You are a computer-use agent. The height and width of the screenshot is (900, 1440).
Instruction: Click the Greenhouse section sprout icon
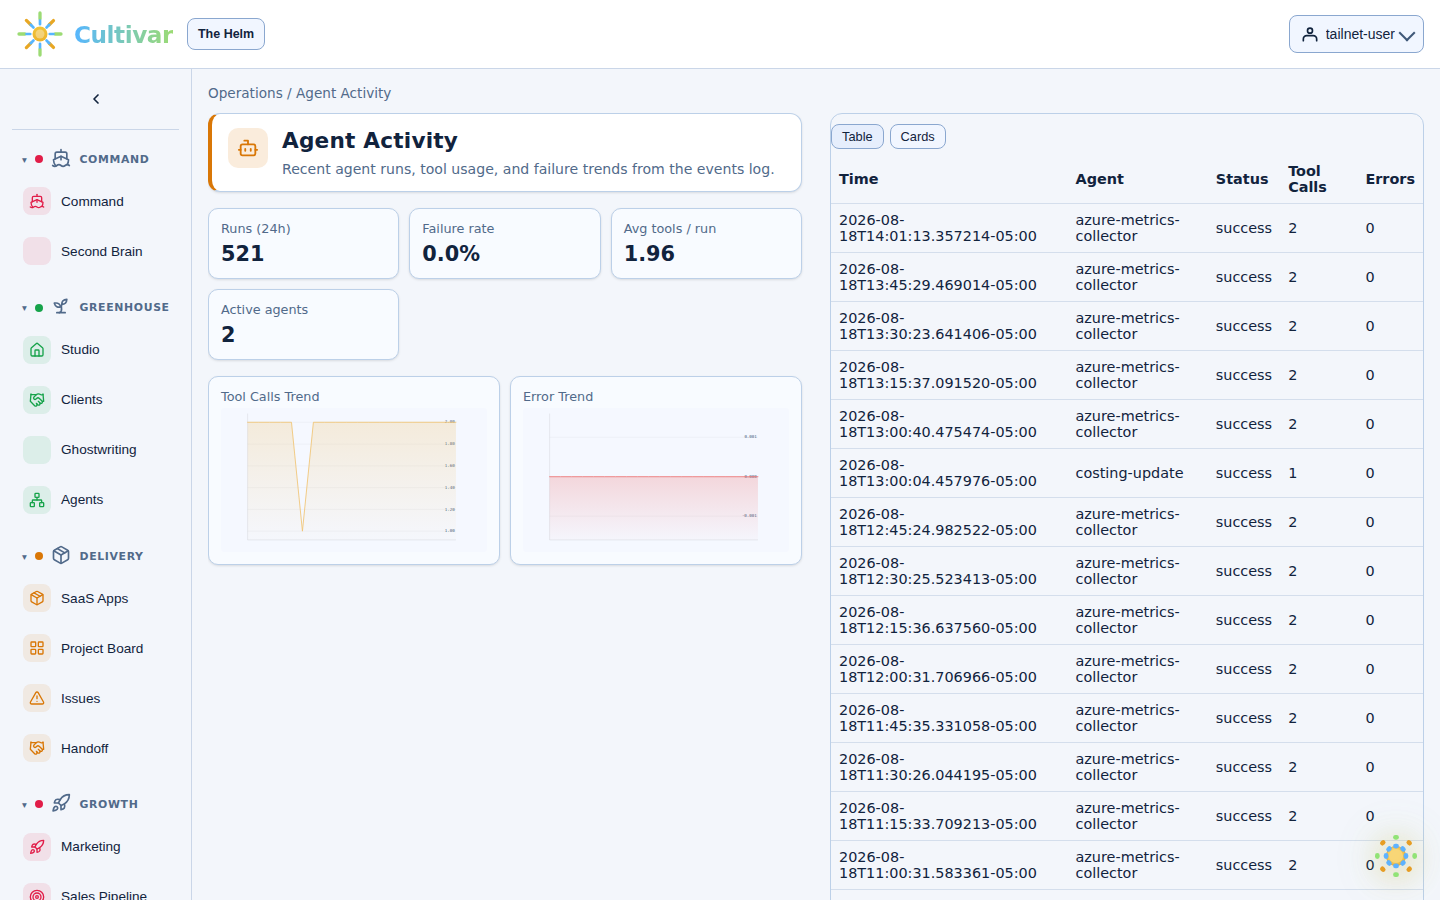pos(61,306)
